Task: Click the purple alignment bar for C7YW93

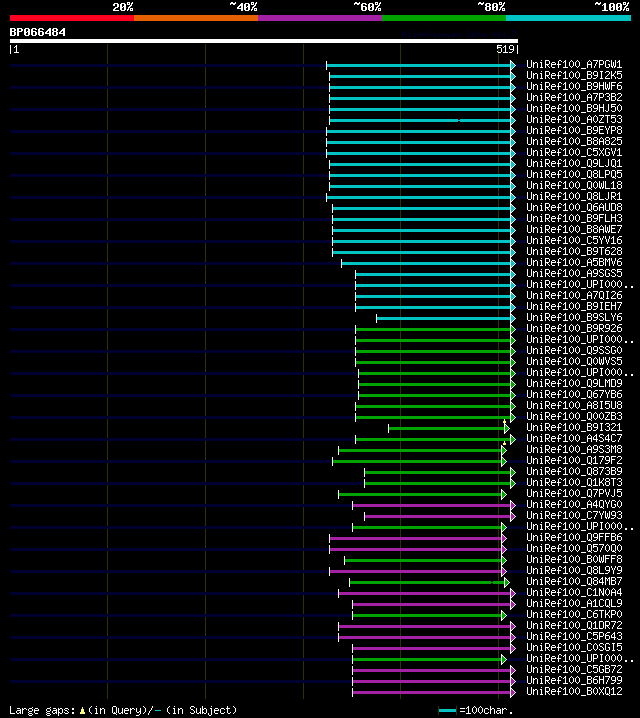Action: pyautogui.click(x=438, y=517)
